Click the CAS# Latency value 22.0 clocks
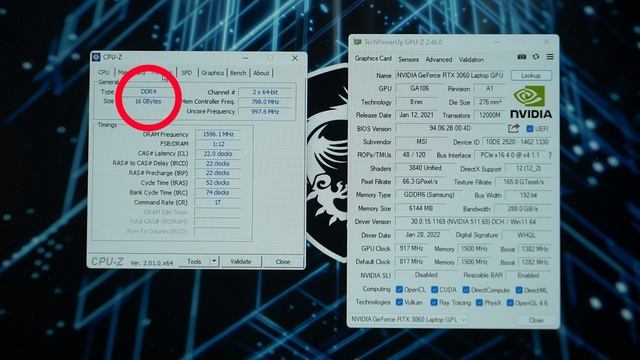Screen dimensions: 640x360 [218, 154]
